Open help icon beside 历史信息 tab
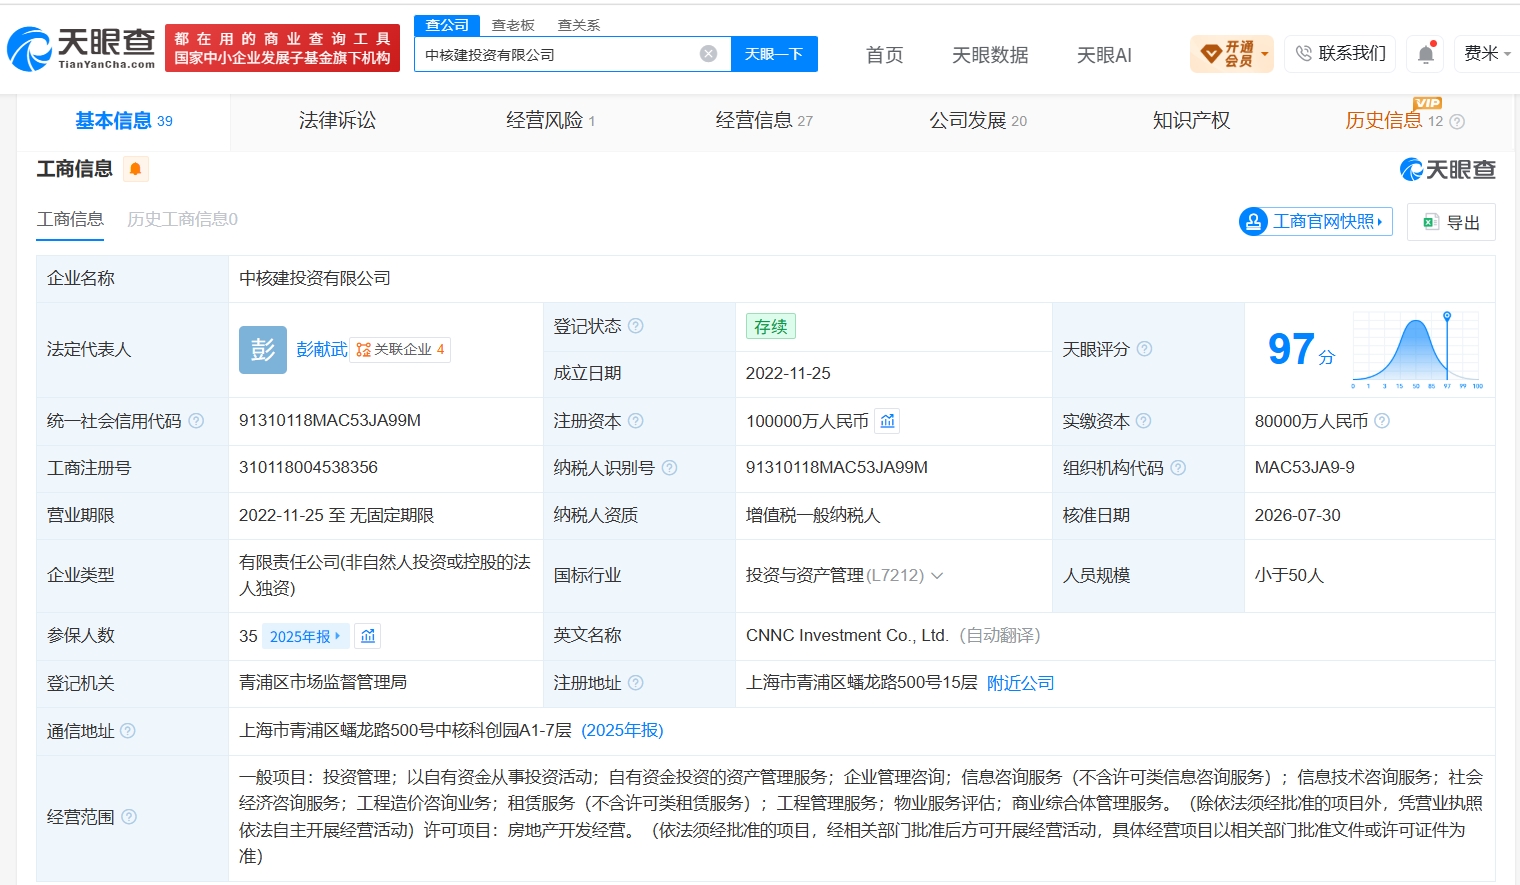Viewport: 1520px width, 885px height. tap(1457, 122)
